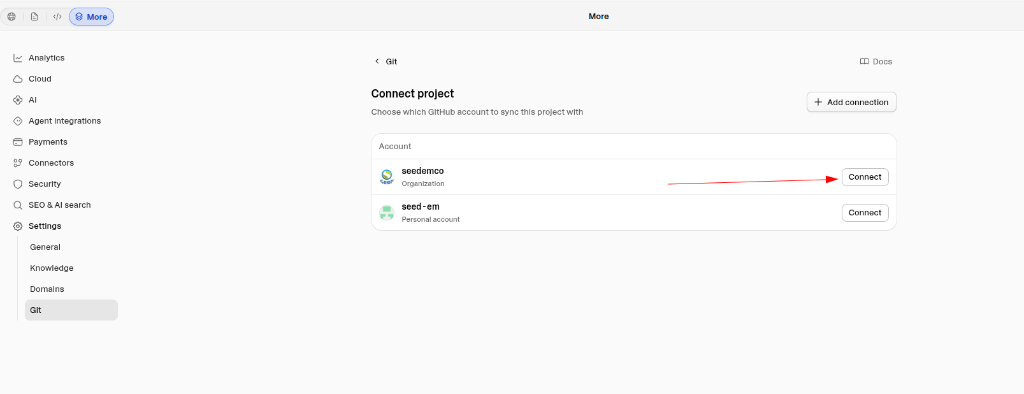Click the Connectors icon
This screenshot has height=394, width=1024.
point(18,163)
